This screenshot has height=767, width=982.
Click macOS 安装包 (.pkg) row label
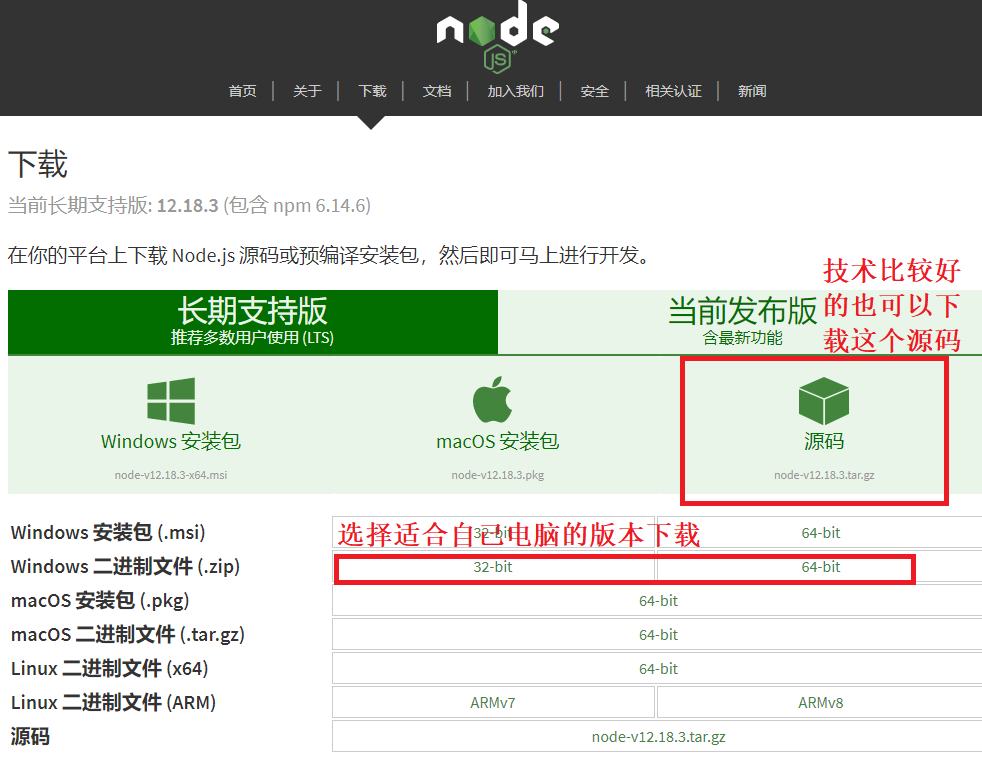tap(100, 601)
